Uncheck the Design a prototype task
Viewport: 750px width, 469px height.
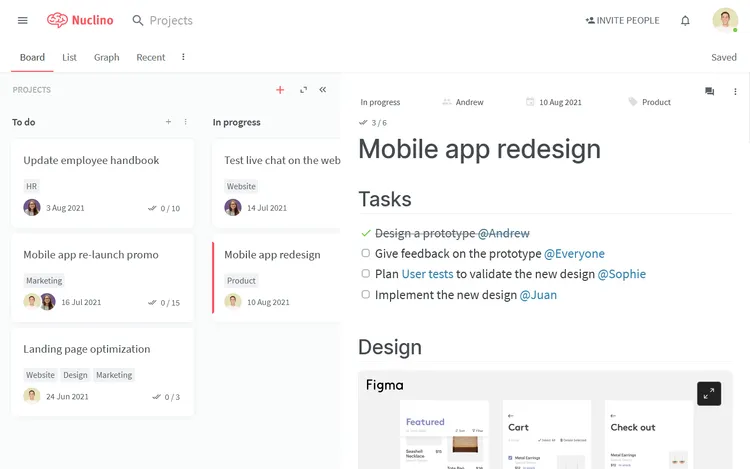pos(366,233)
